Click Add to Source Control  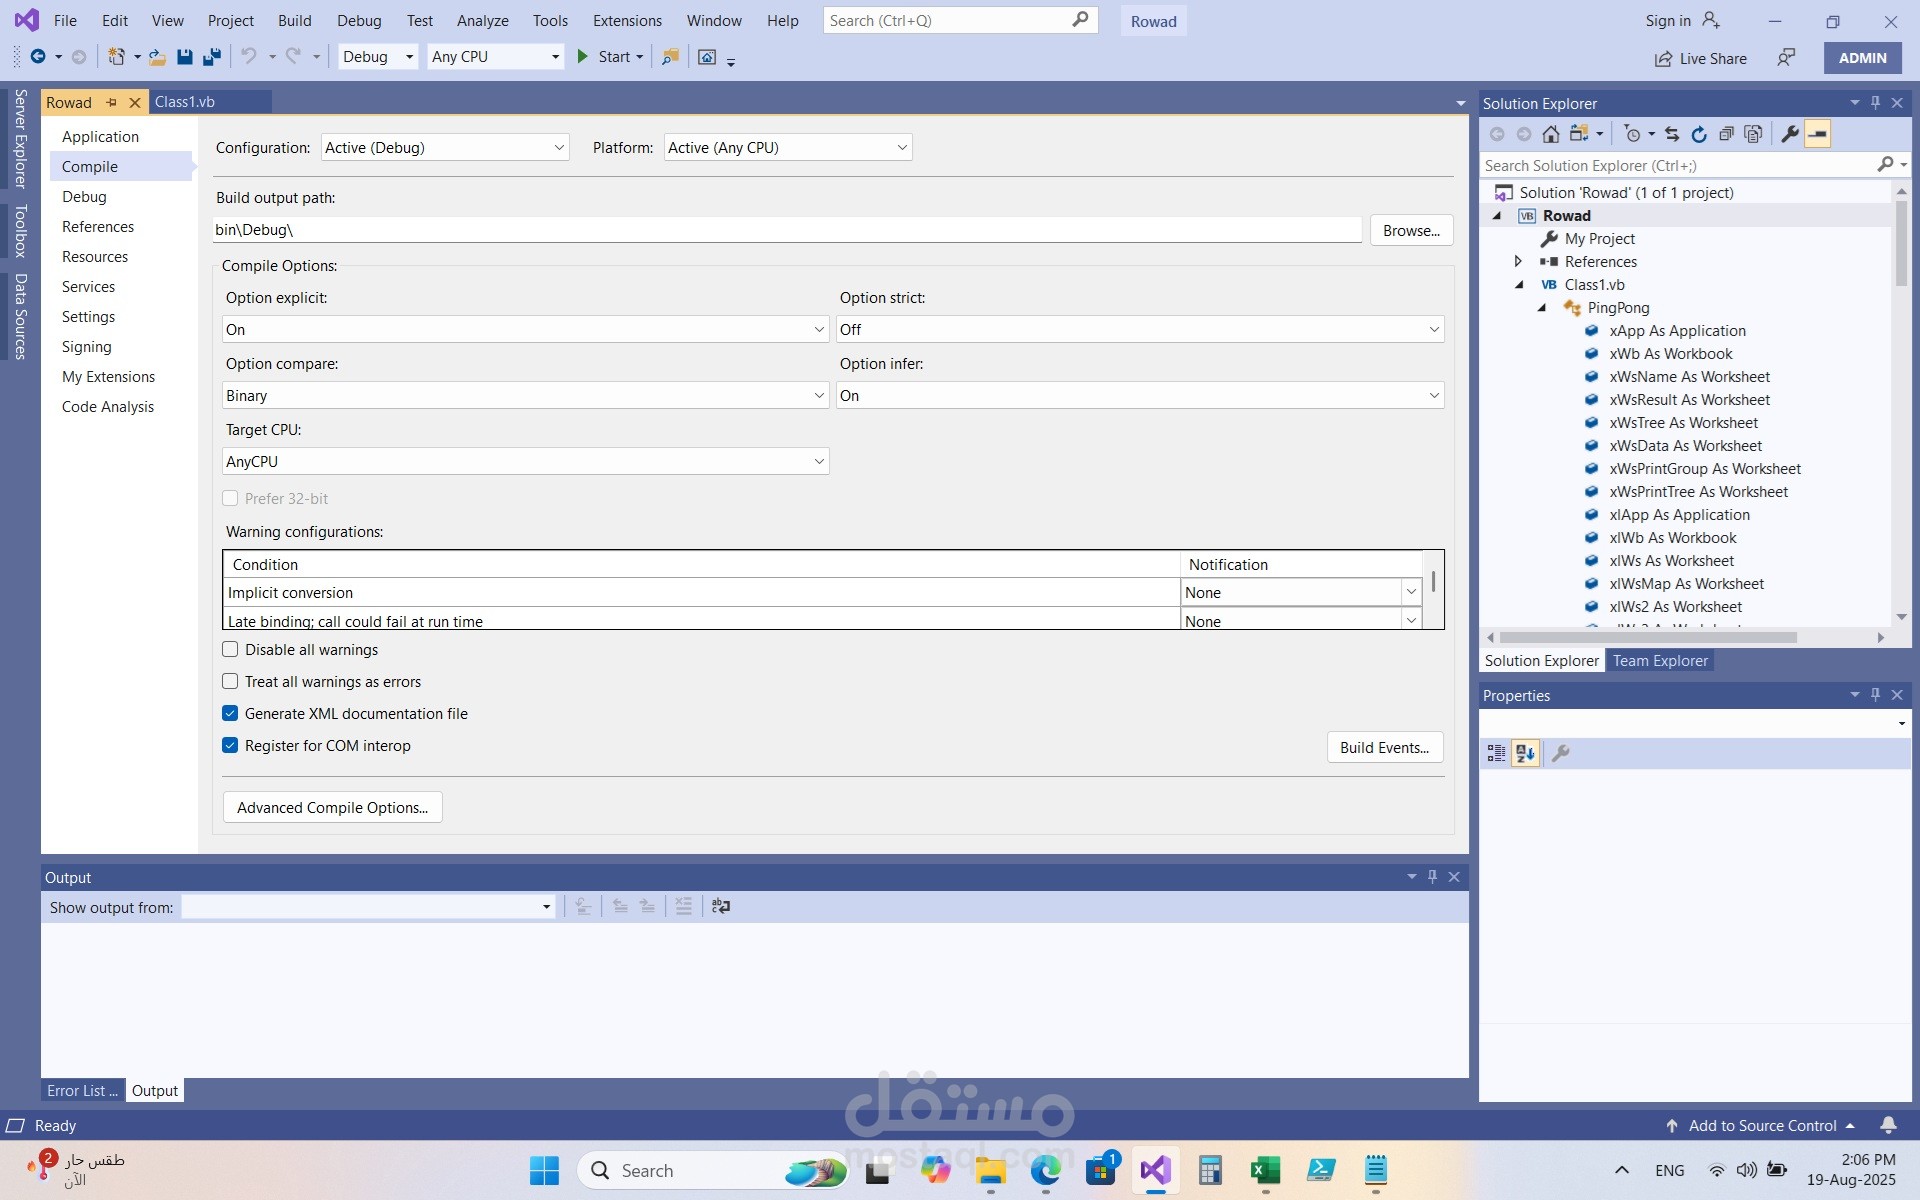pyautogui.click(x=1762, y=1125)
